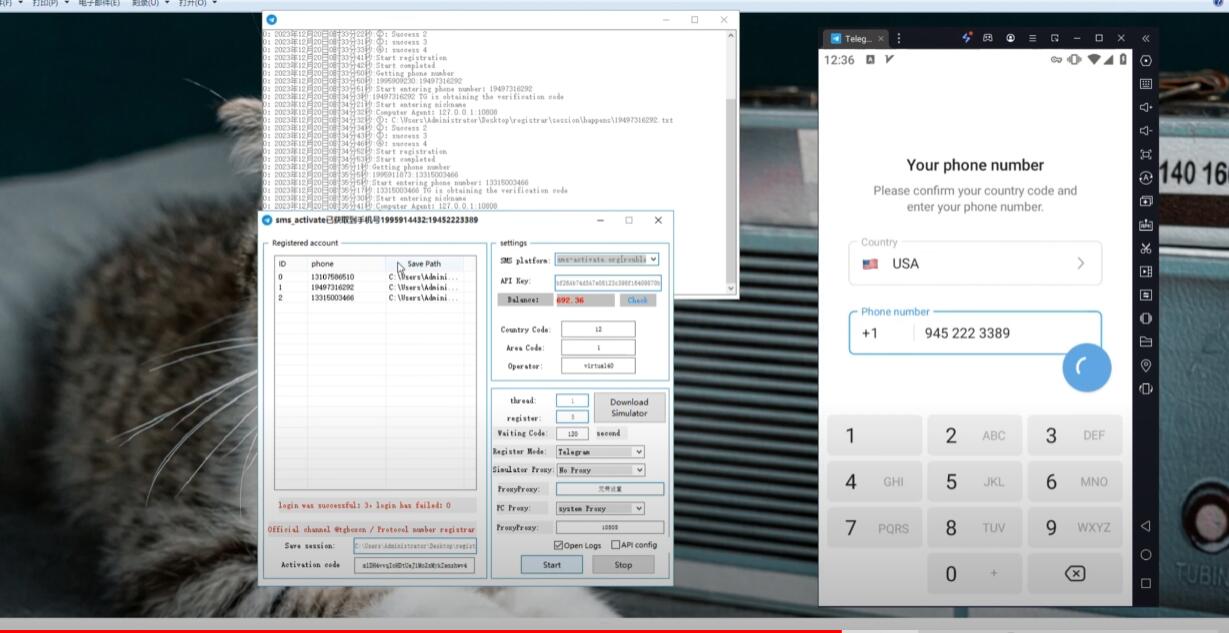Viewport: 1229px width, 633px height.
Task: Open the location pin tool in emulator sidebar
Action: (x=1146, y=365)
